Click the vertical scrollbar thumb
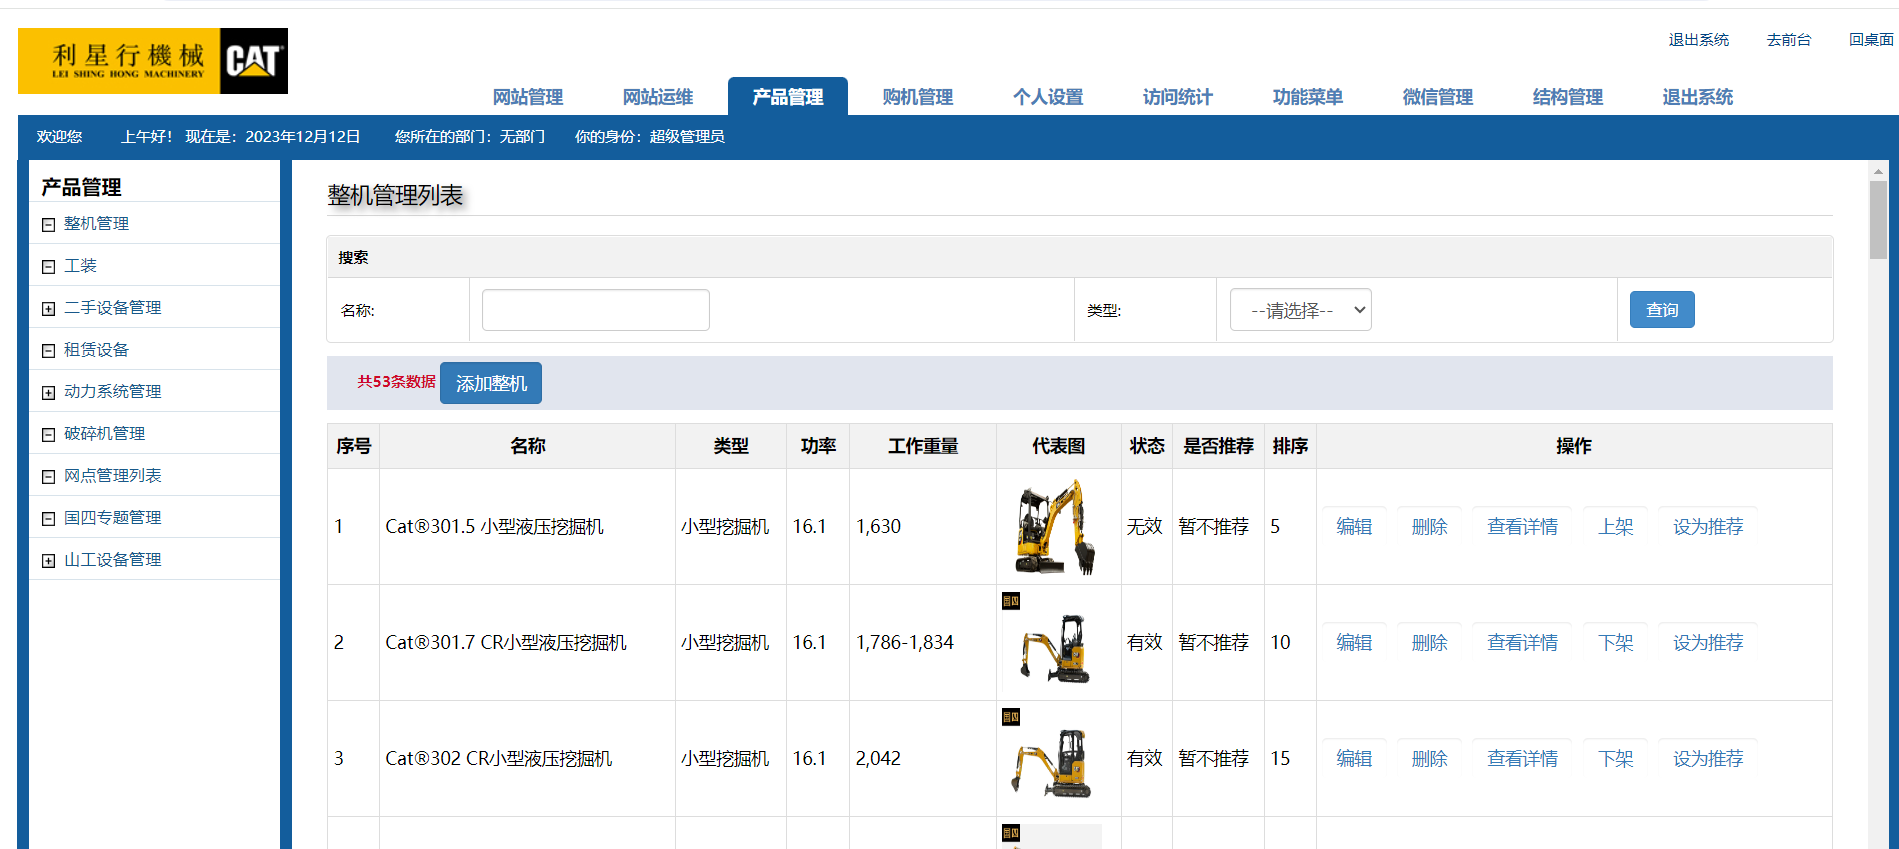Screen dimensions: 1899x849 click(1878, 219)
